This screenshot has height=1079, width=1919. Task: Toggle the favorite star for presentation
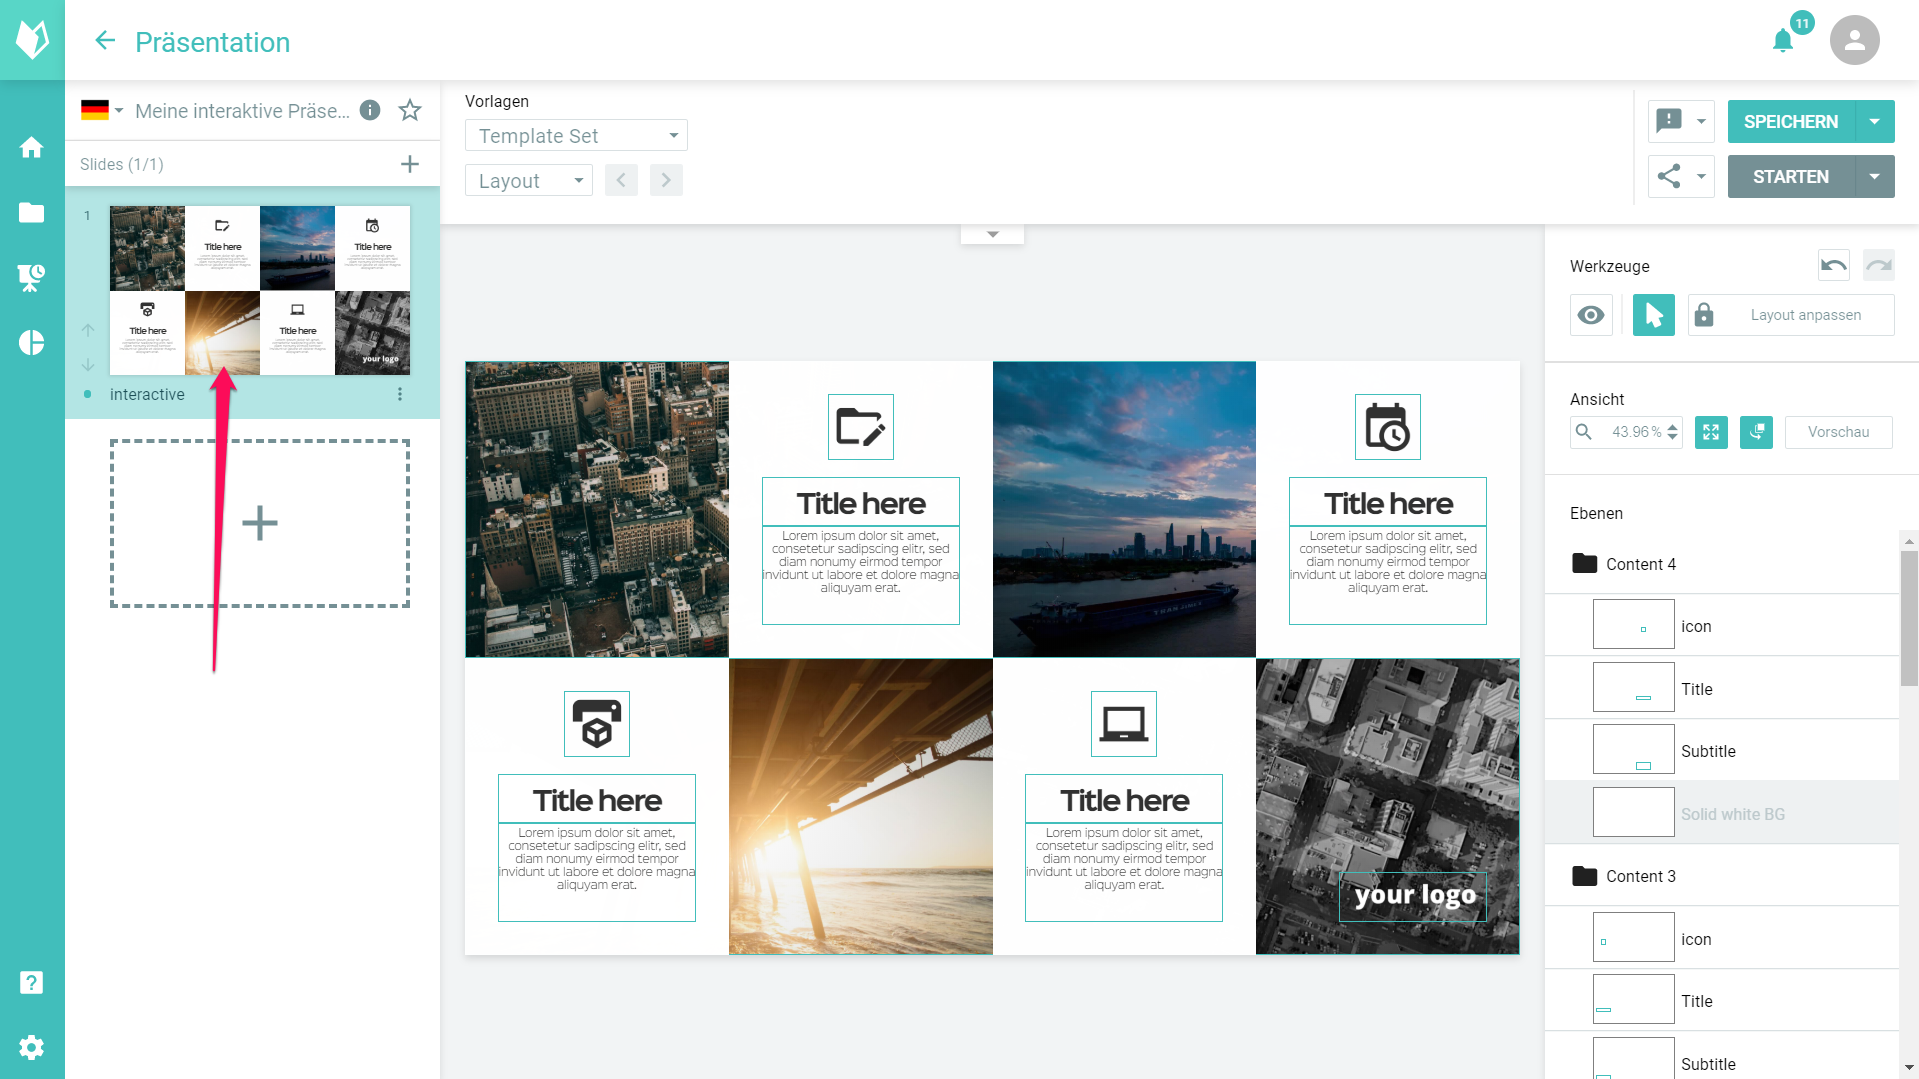tap(410, 110)
